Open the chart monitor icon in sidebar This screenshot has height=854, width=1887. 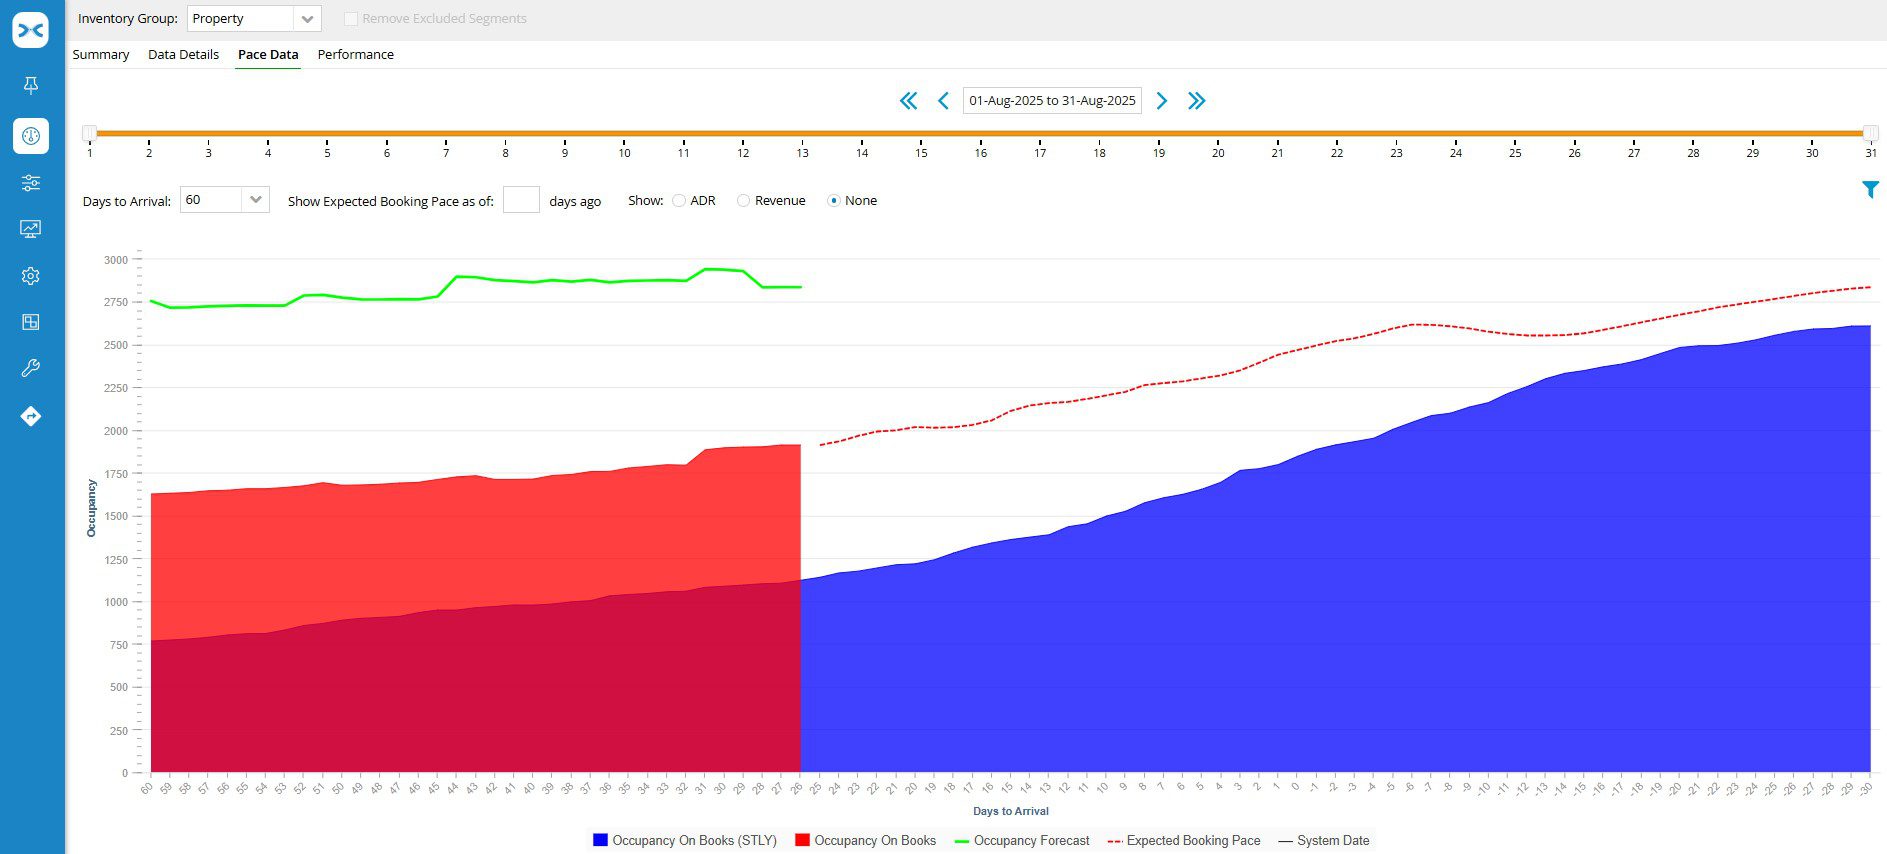[x=31, y=229]
